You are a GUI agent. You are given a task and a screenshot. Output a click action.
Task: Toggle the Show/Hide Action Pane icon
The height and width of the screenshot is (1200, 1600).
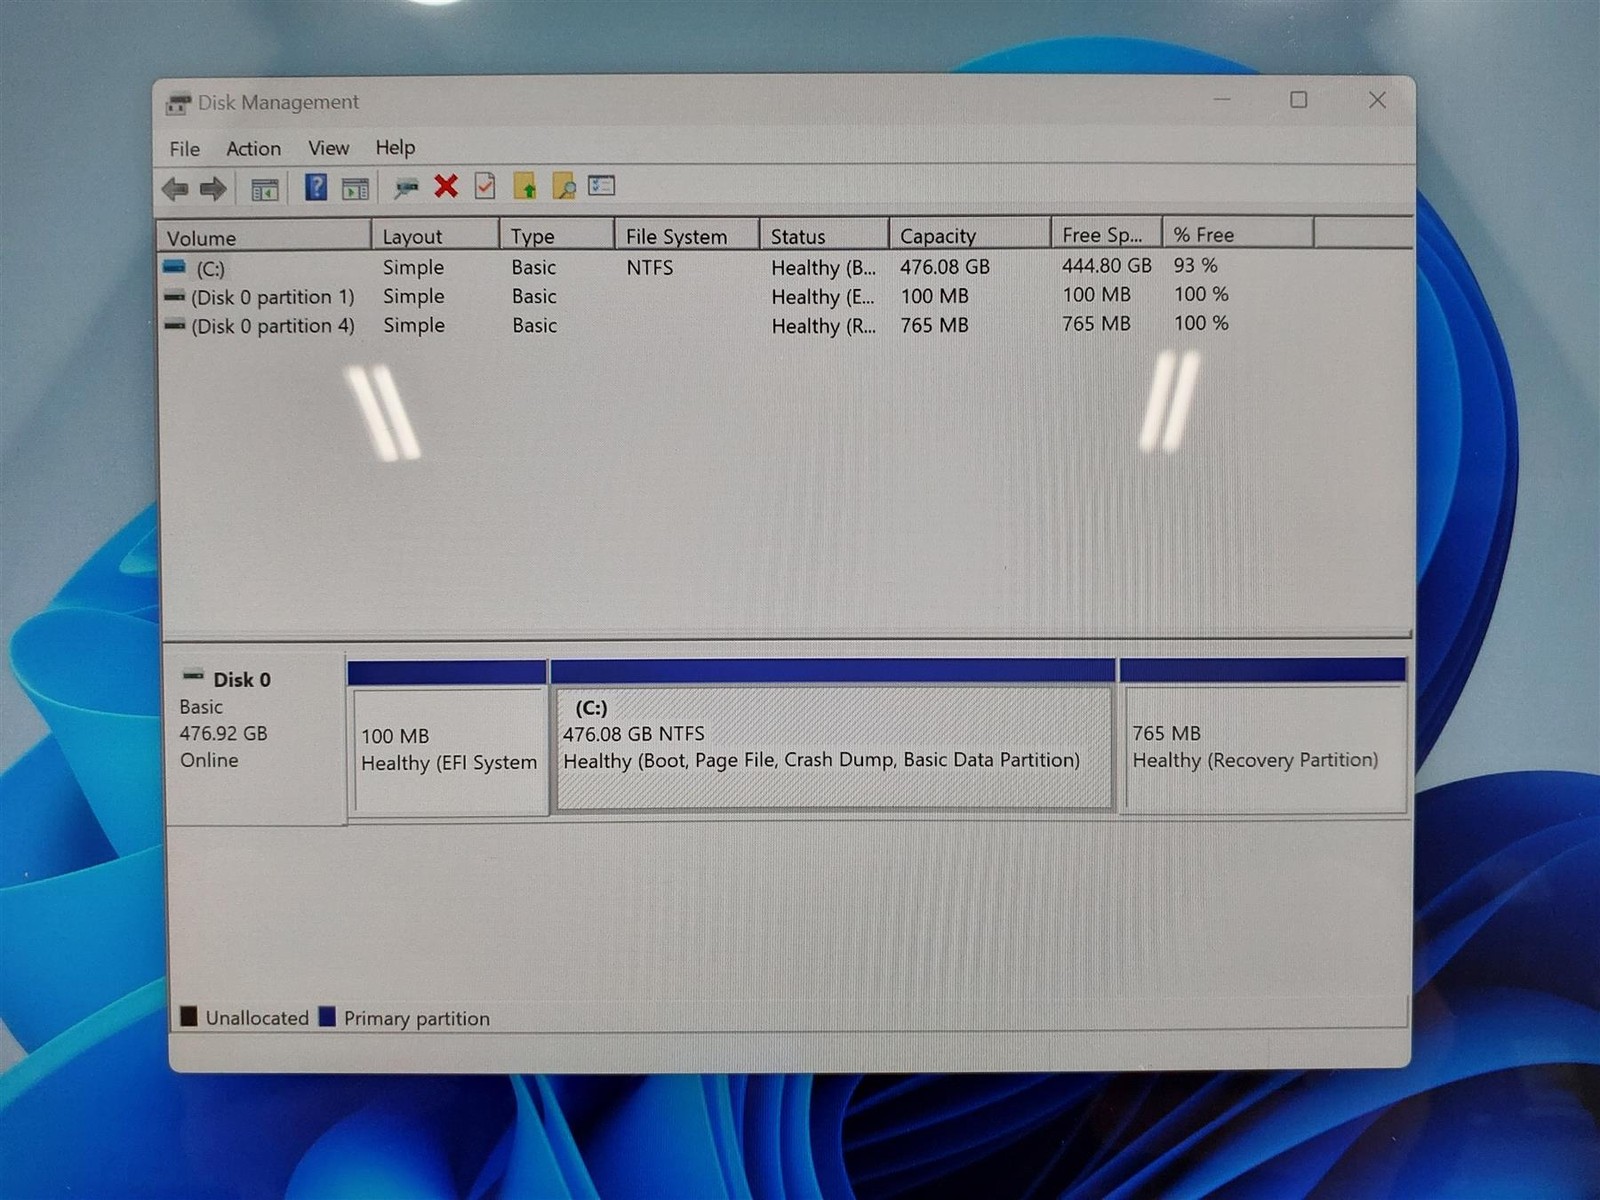pyautogui.click(x=355, y=188)
